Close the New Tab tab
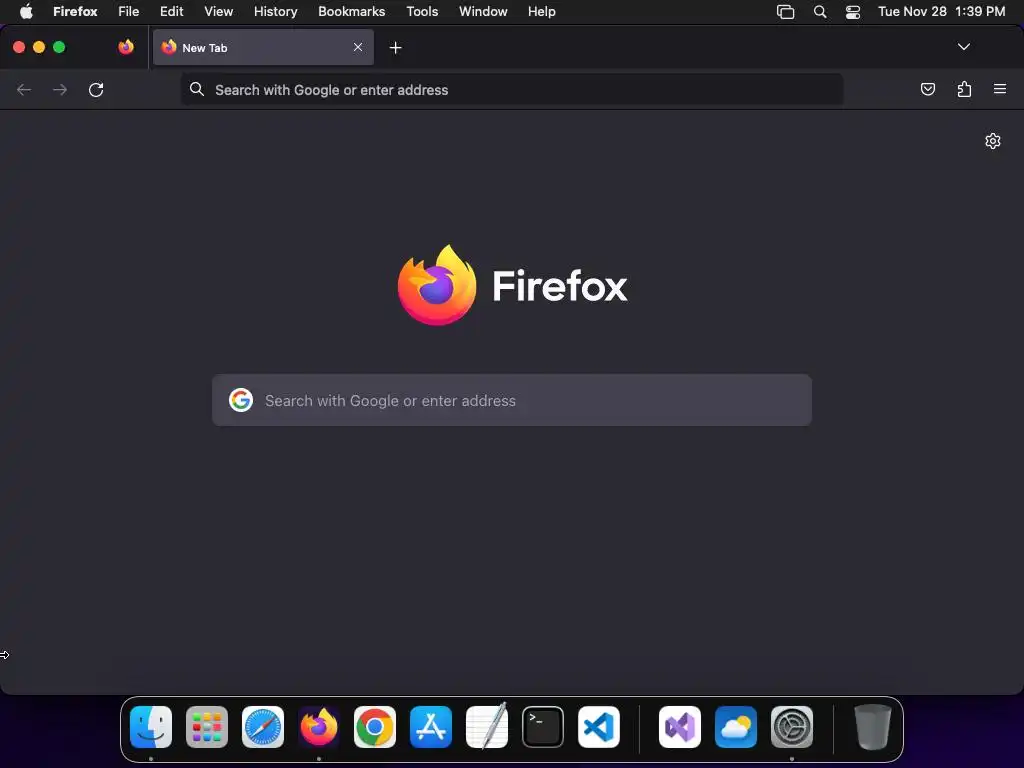The height and width of the screenshot is (768, 1024). click(x=358, y=47)
